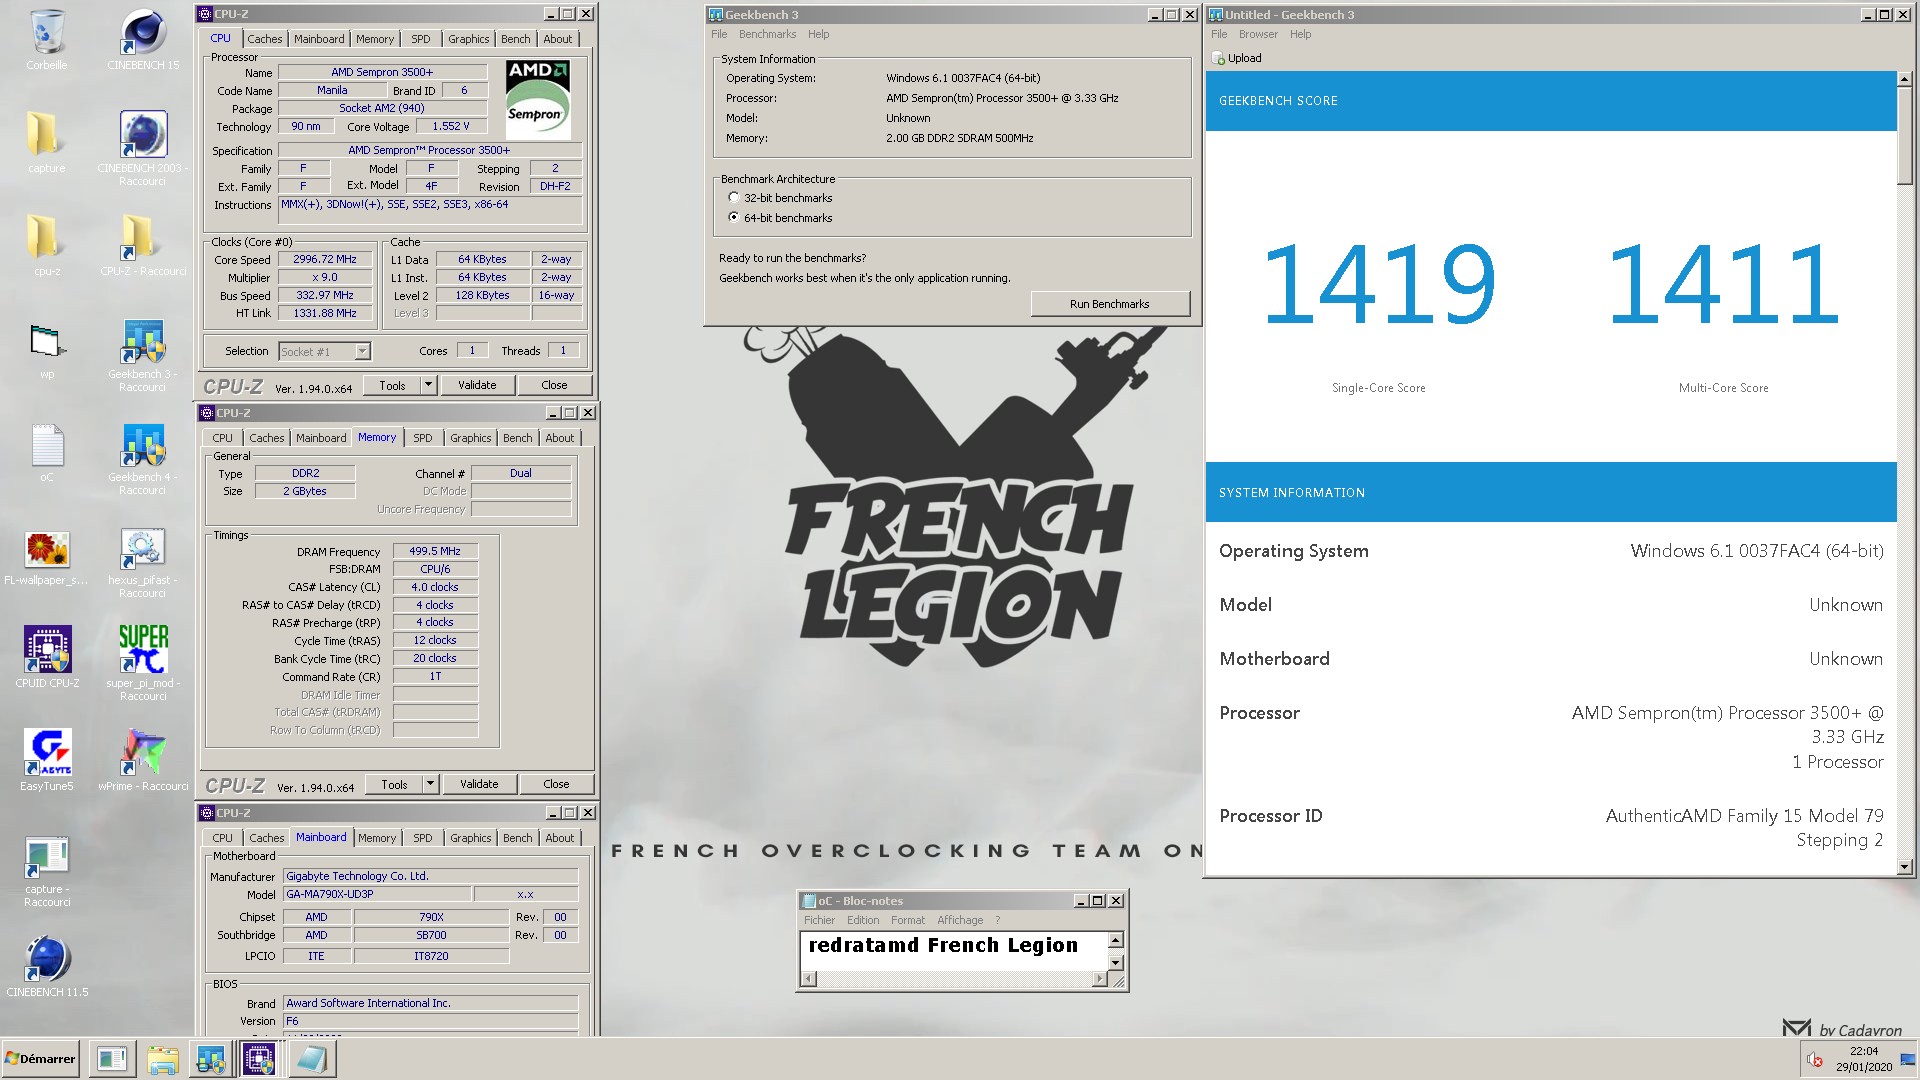Open Fichier menu in Bloc-notes

819,920
